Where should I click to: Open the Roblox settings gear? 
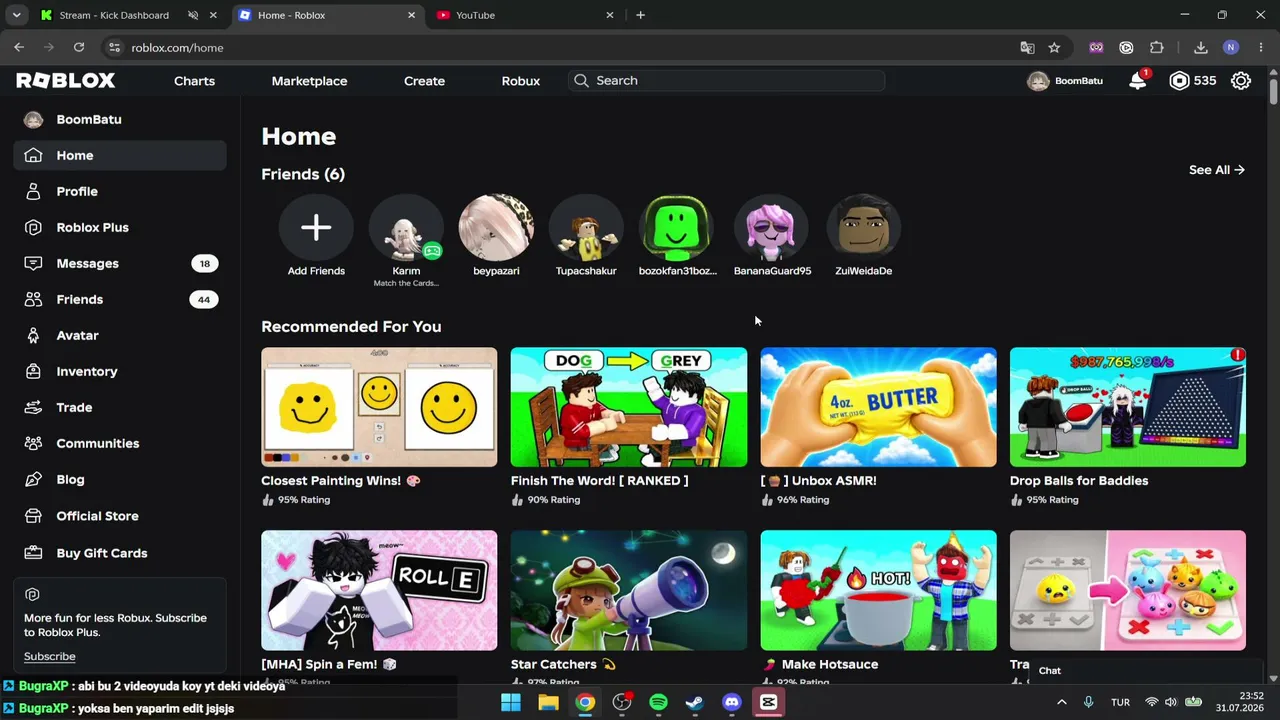pyautogui.click(x=1241, y=81)
